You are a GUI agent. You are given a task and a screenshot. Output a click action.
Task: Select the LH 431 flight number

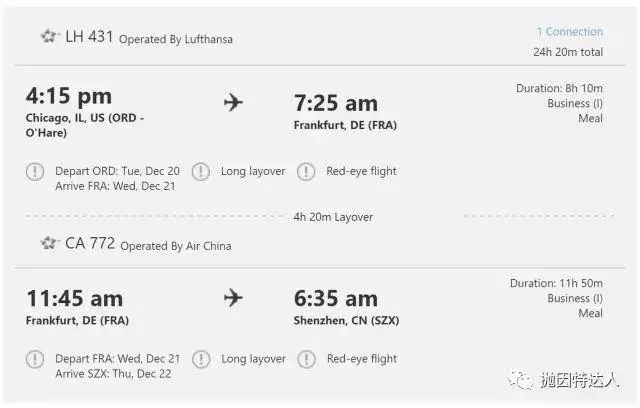89,37
